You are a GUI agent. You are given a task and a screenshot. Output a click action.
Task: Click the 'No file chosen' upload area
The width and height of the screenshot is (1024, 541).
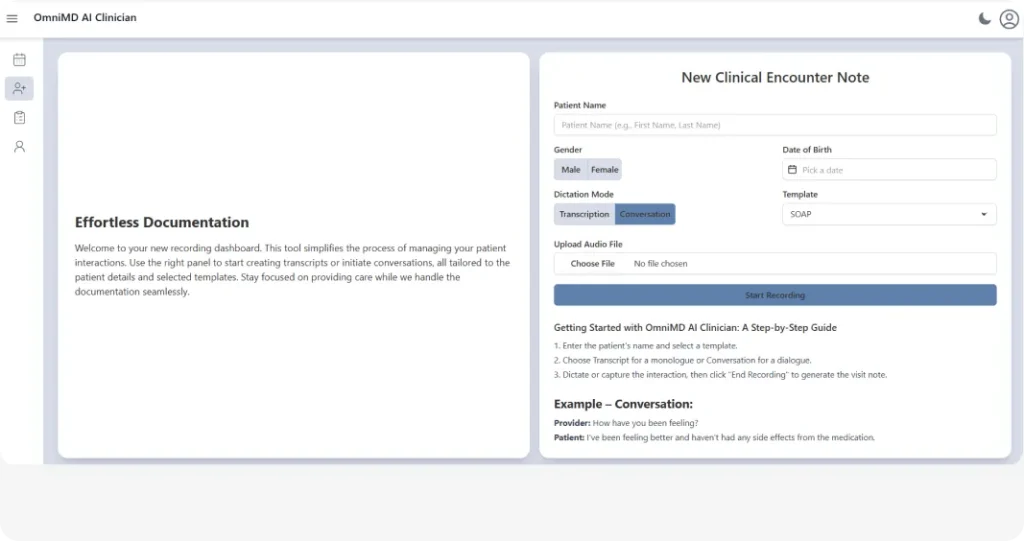pyautogui.click(x=661, y=264)
